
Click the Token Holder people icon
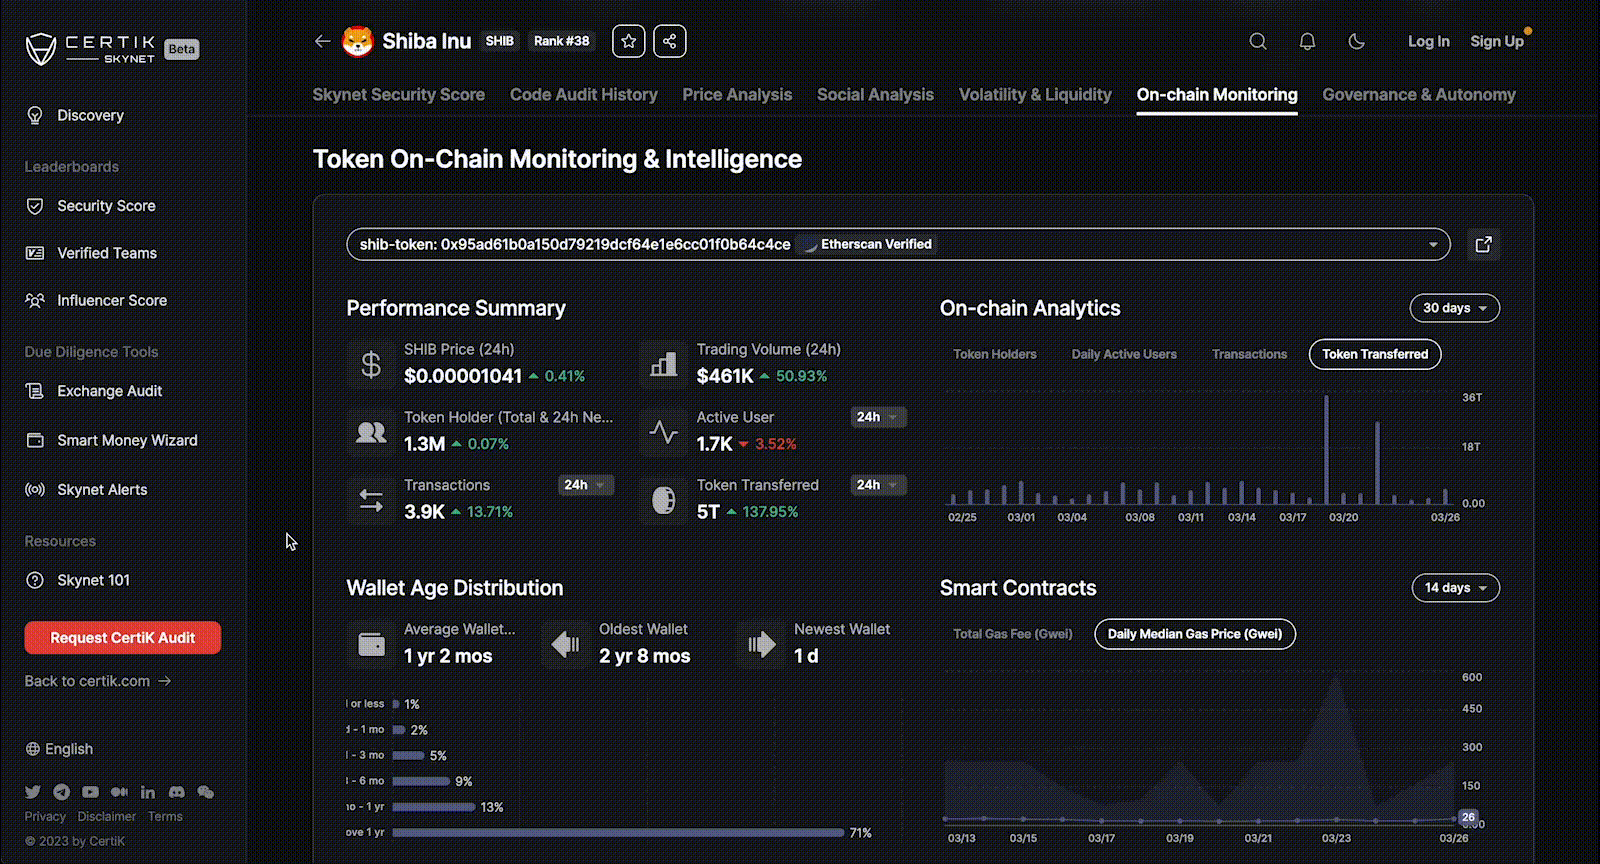point(371,433)
